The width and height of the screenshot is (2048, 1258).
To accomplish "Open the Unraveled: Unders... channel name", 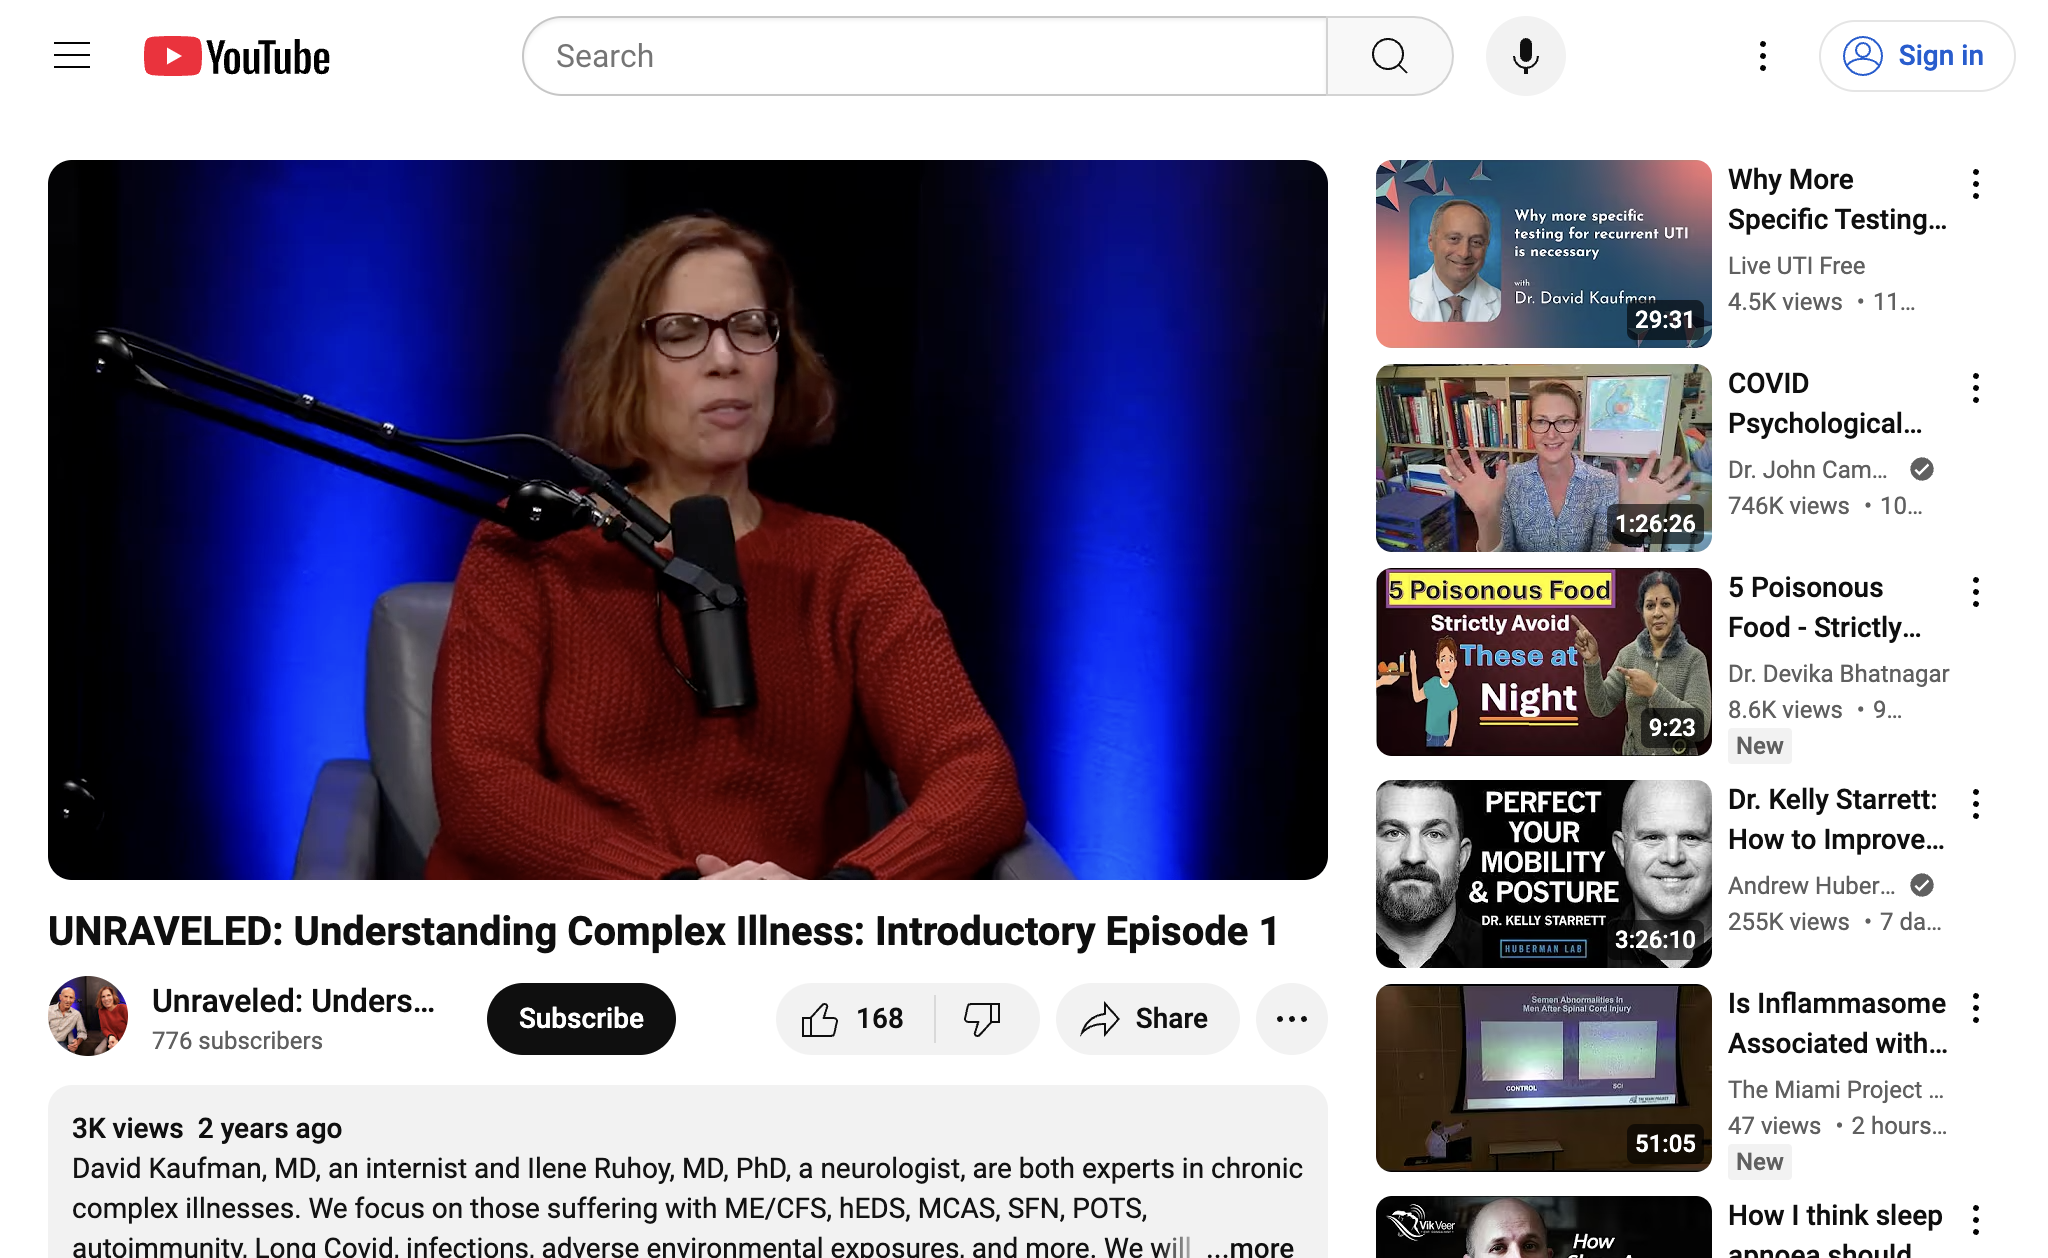I will point(293,1001).
